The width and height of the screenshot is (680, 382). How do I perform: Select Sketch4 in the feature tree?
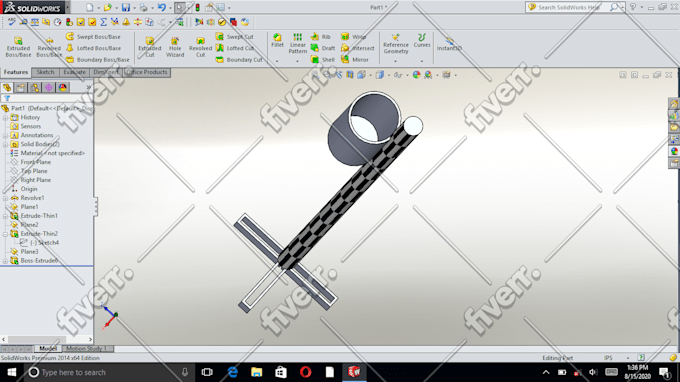[x=39, y=243]
